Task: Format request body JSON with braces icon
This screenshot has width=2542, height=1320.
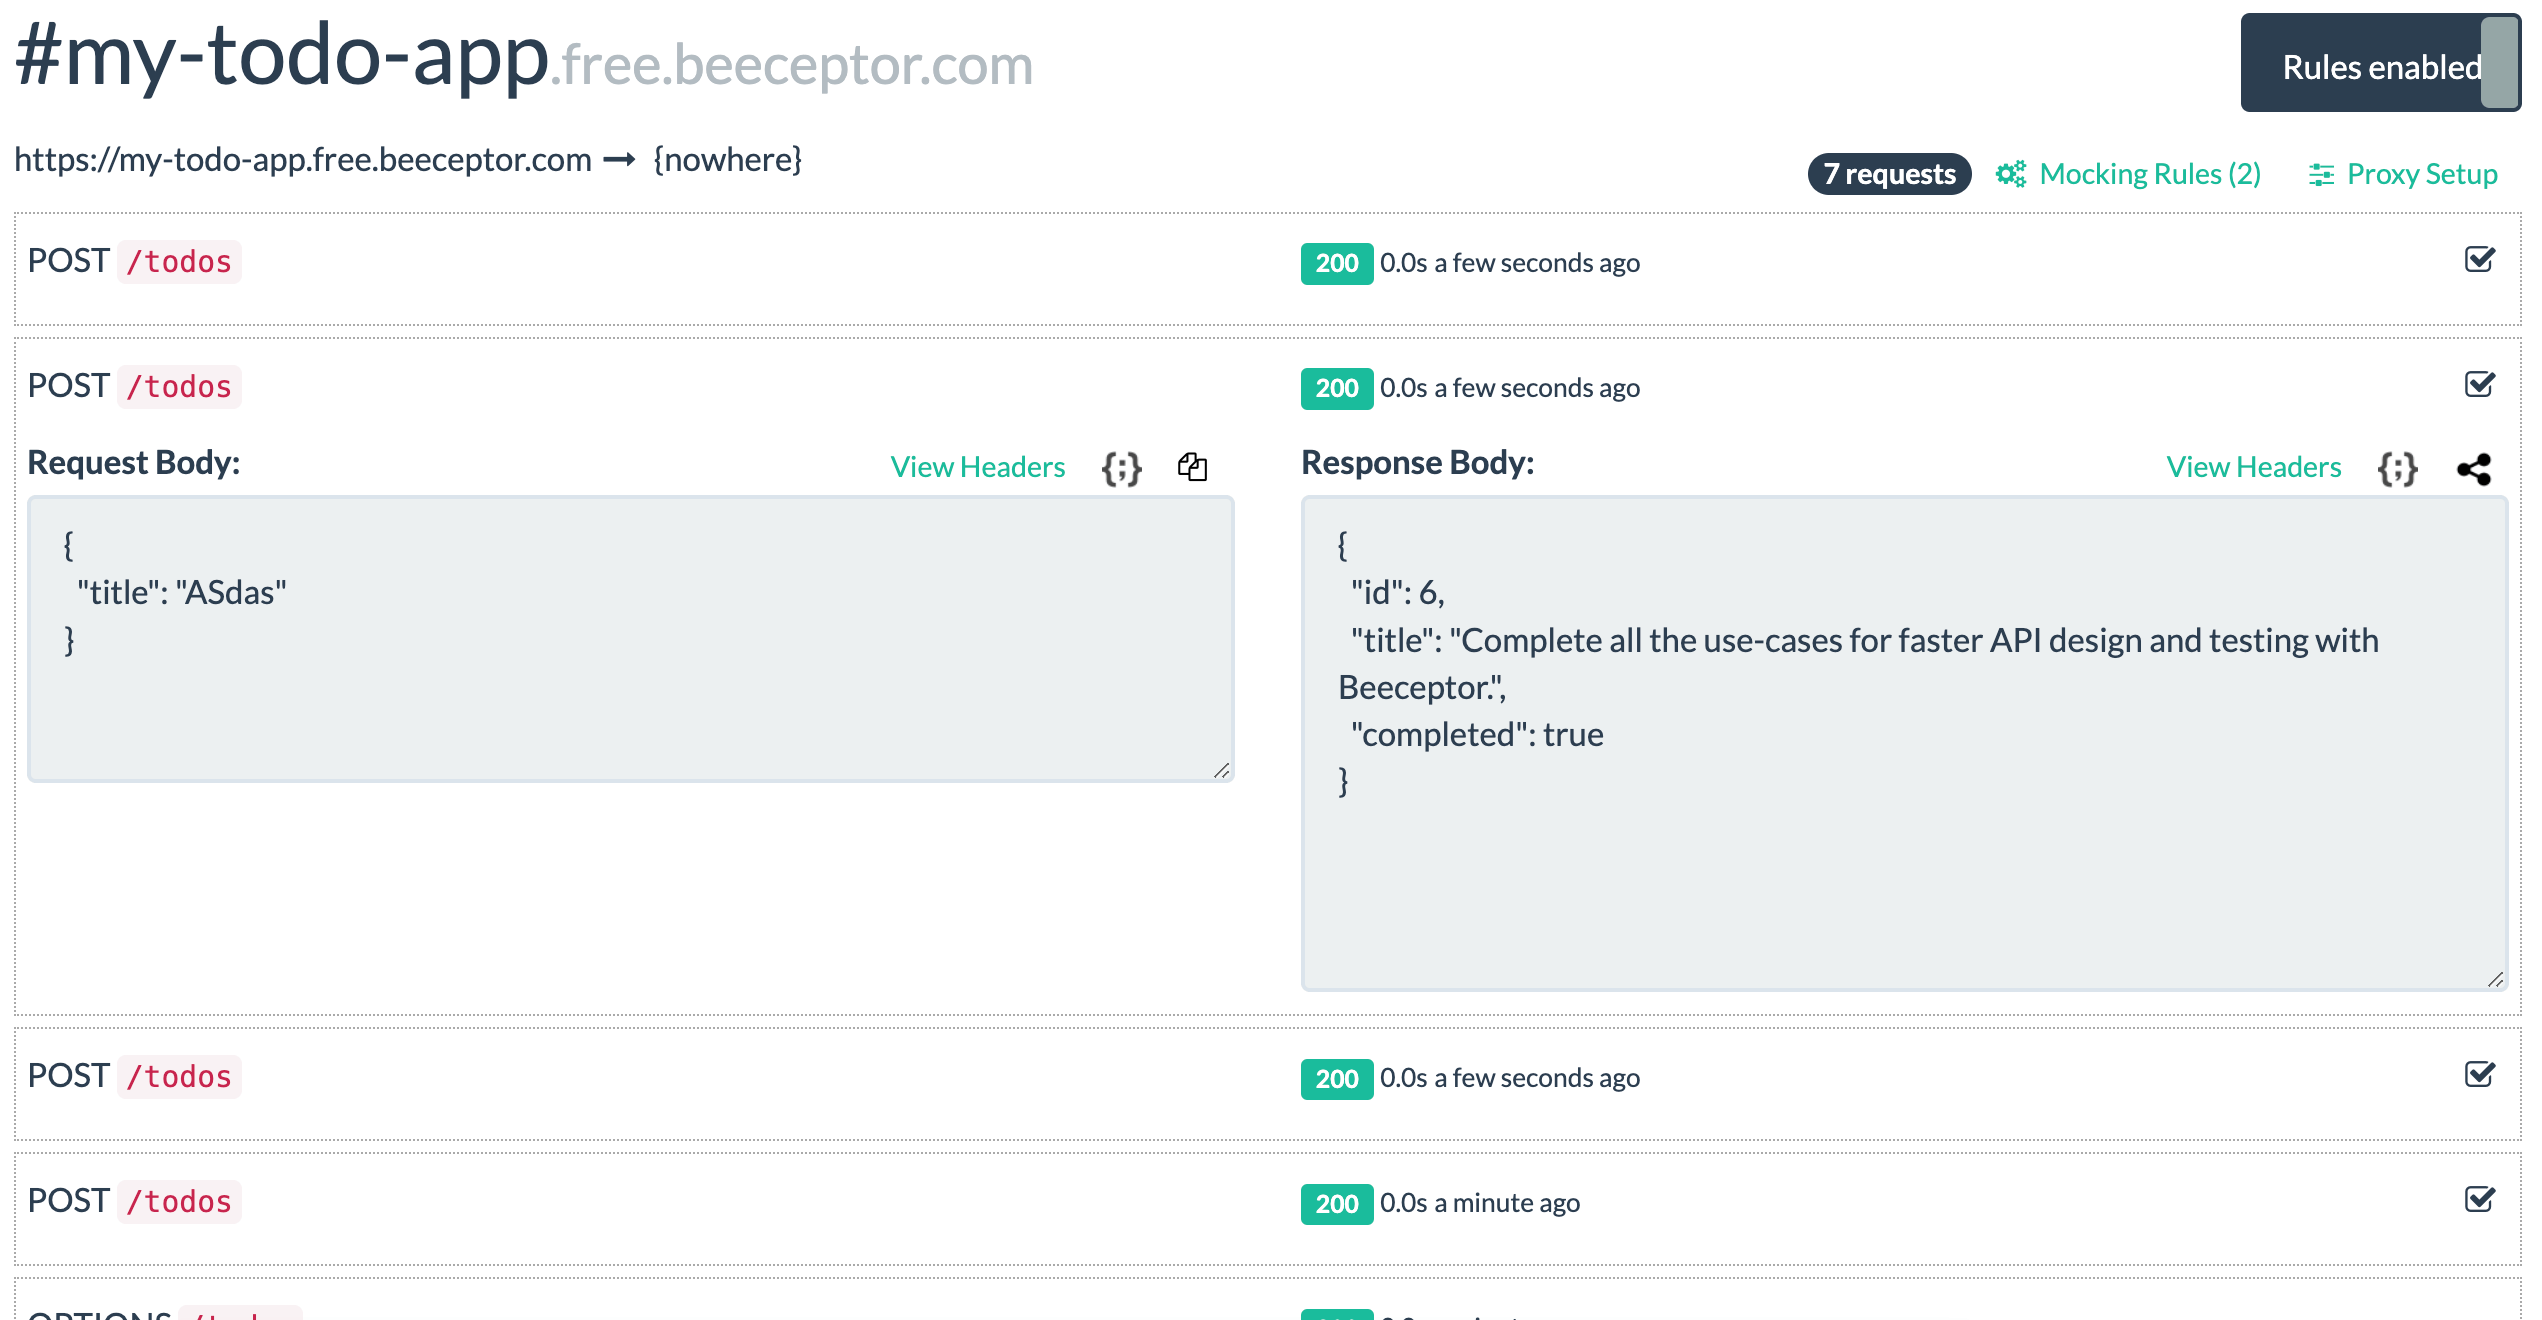Action: pyautogui.click(x=1121, y=468)
